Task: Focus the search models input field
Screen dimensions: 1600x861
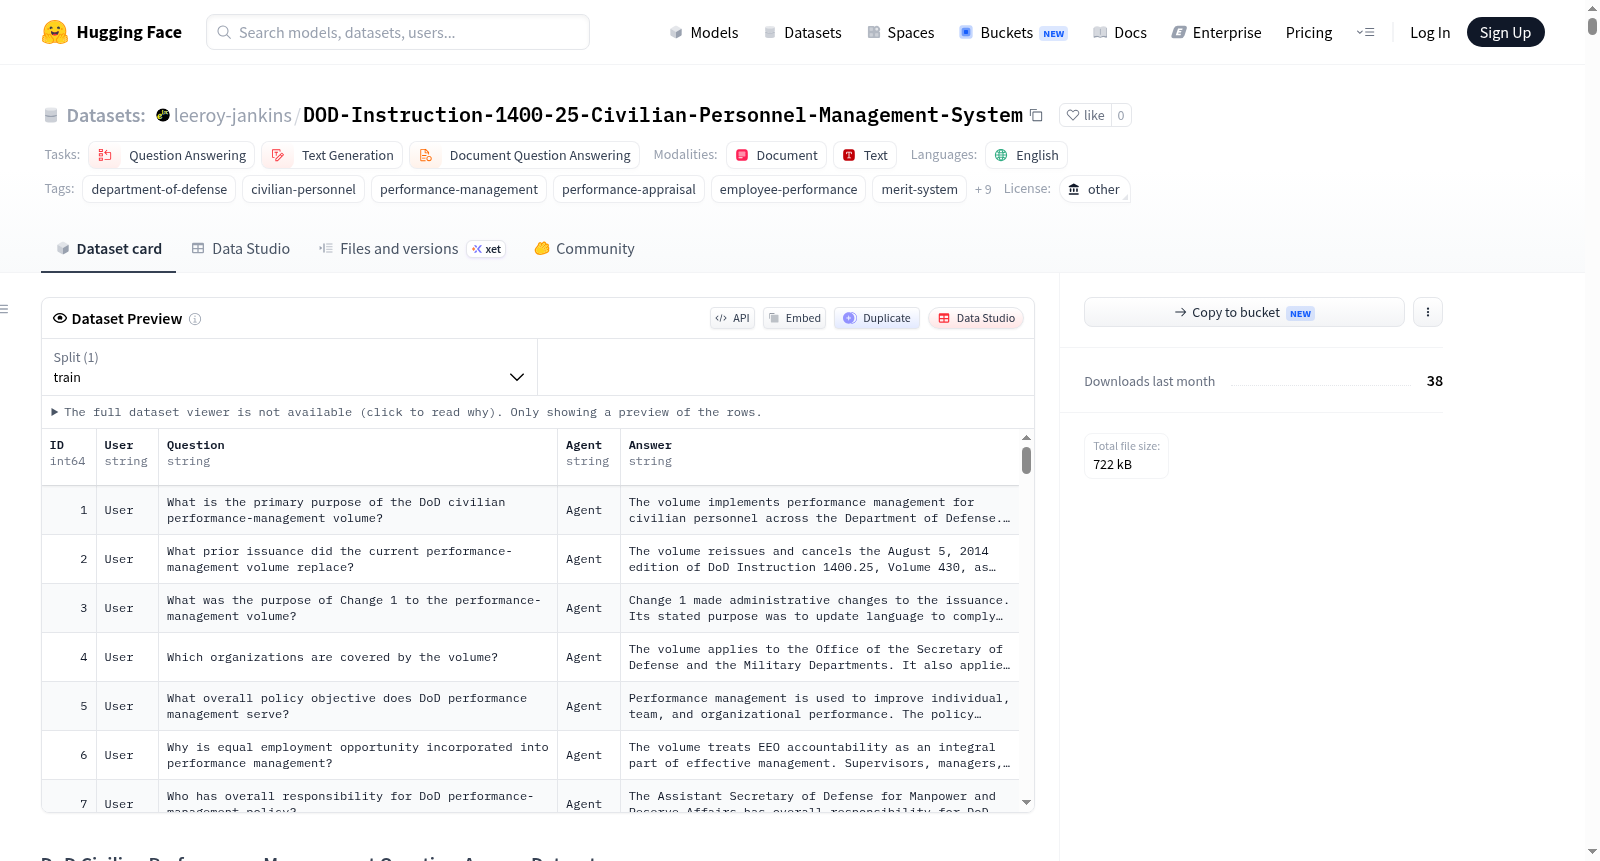Action: (x=398, y=32)
